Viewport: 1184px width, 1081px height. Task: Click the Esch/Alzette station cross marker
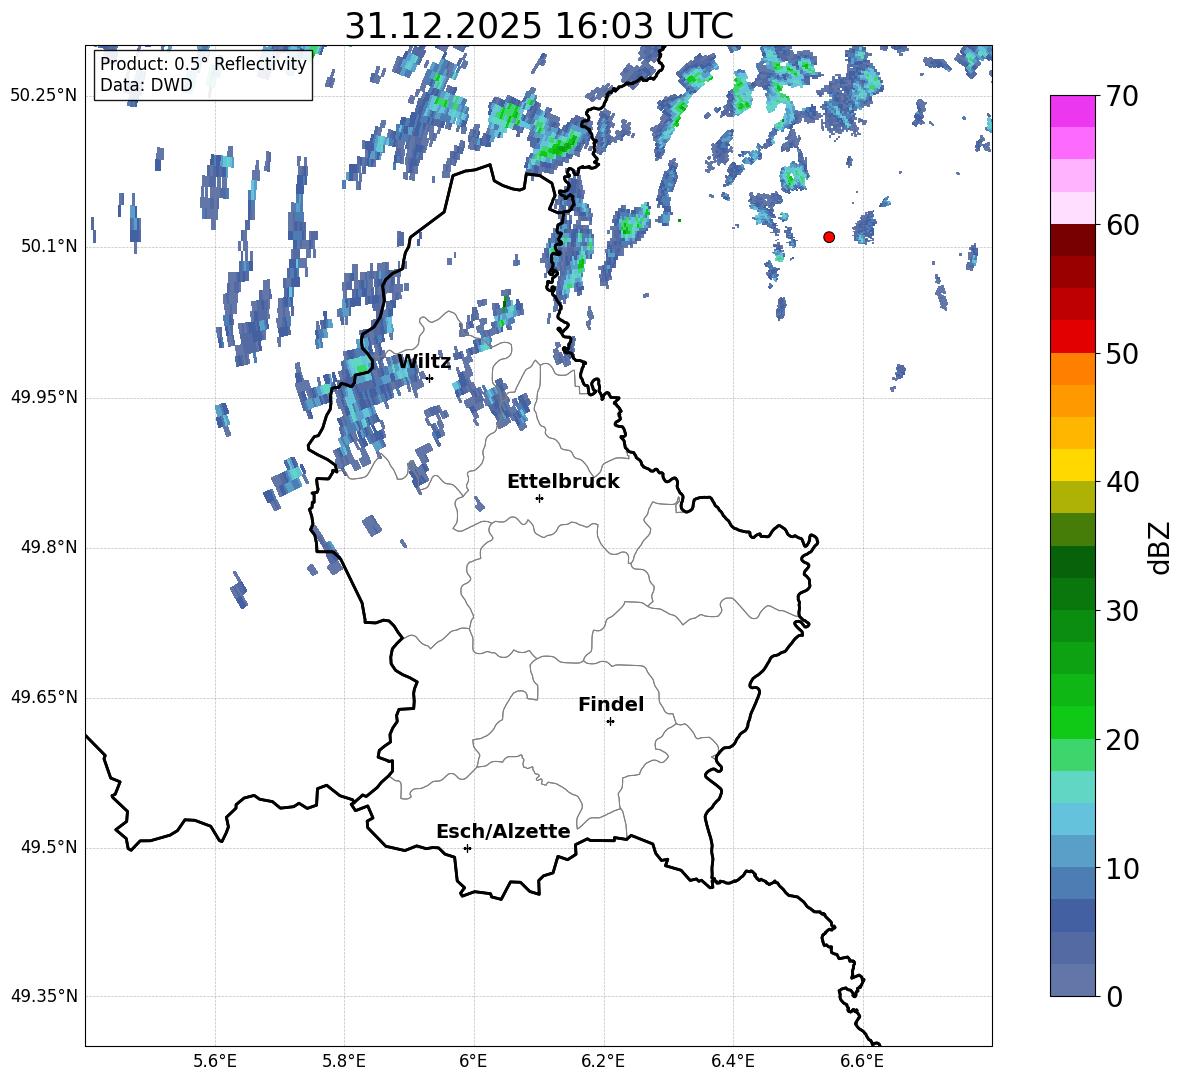[x=467, y=848]
